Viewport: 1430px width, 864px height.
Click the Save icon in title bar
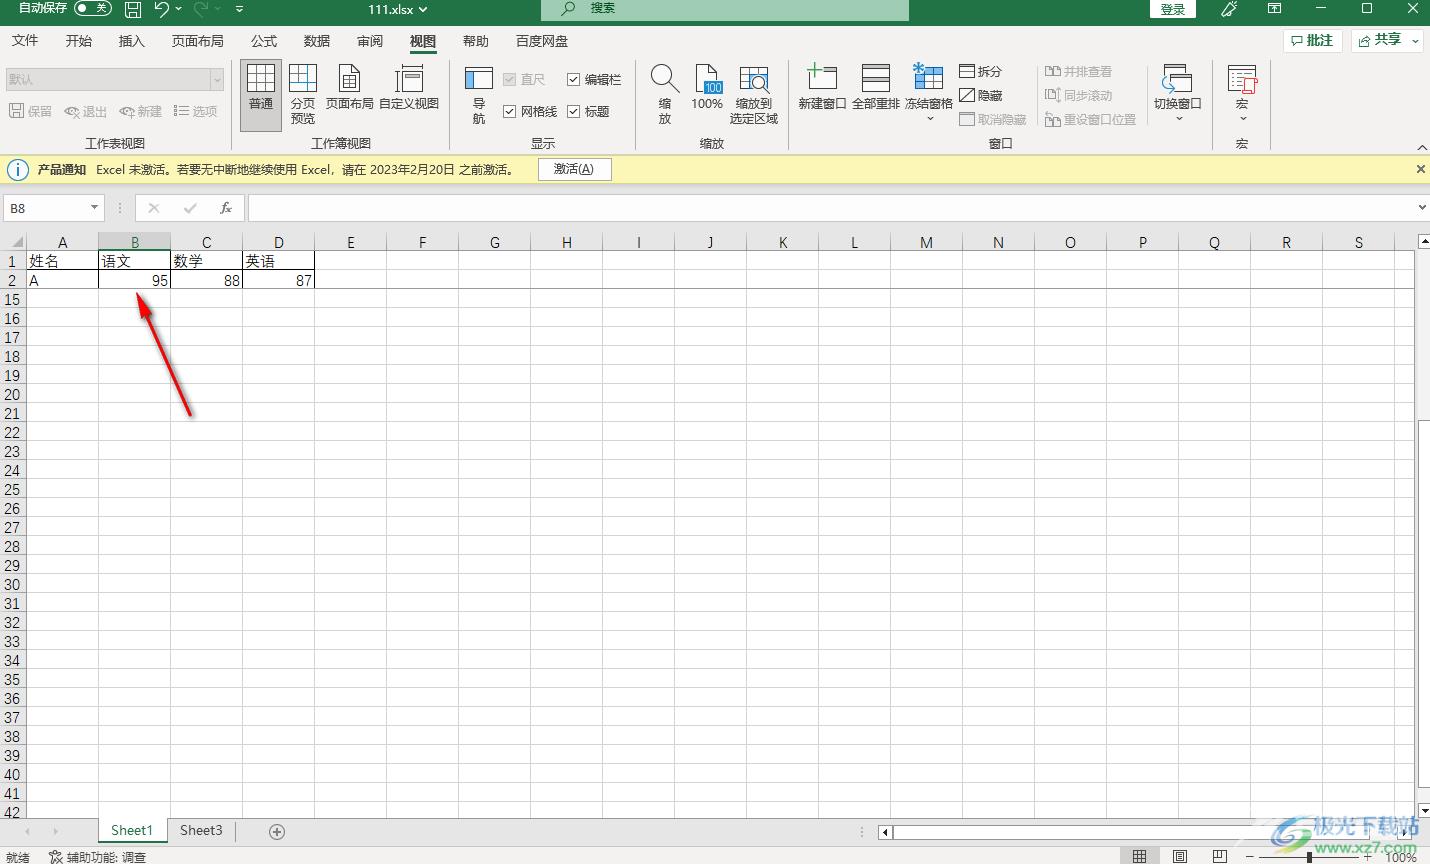click(x=133, y=9)
